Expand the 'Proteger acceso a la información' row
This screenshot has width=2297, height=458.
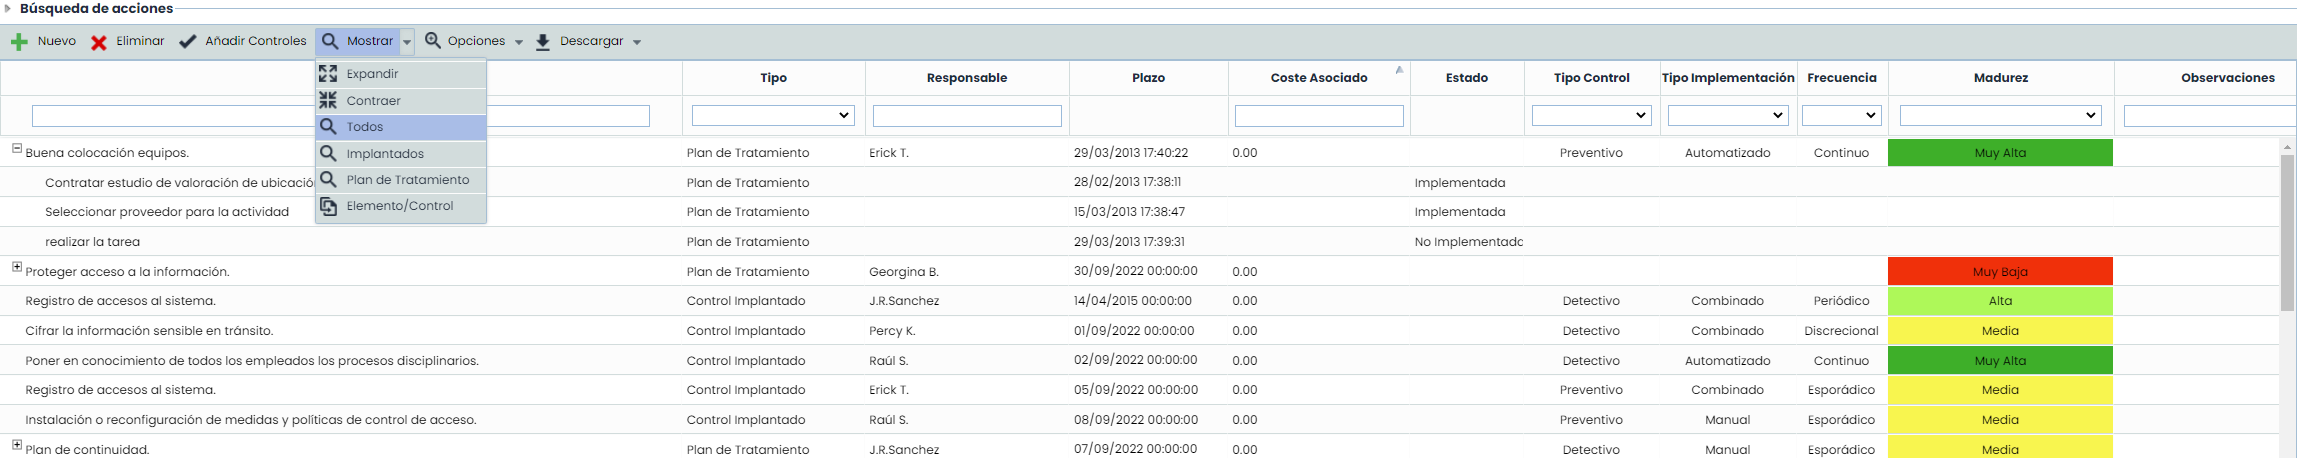[17, 267]
